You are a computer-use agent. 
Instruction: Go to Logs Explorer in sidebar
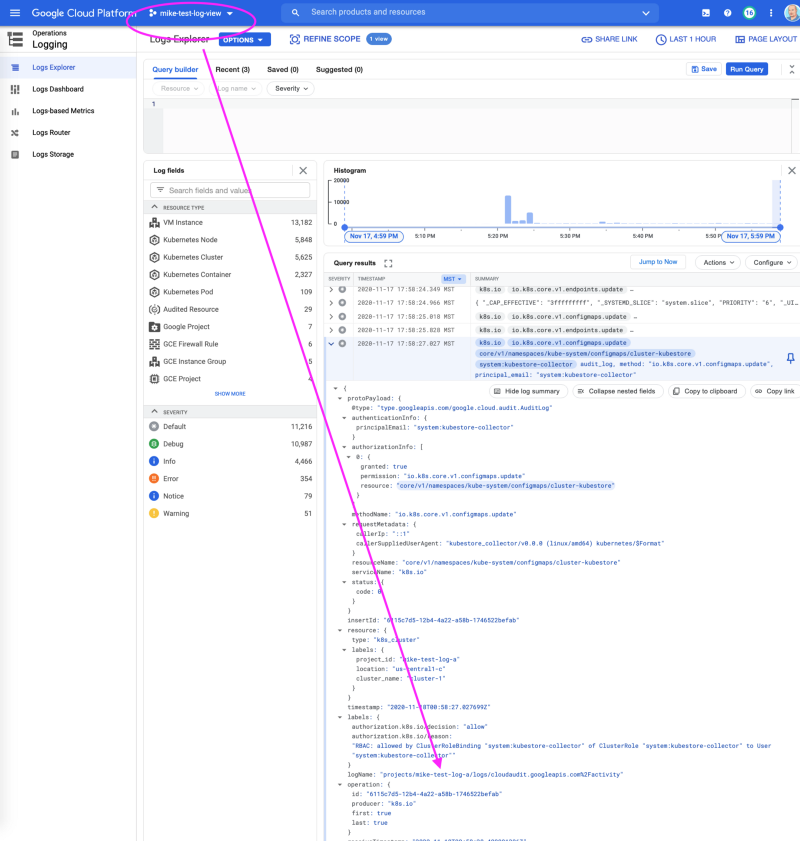coord(68,68)
